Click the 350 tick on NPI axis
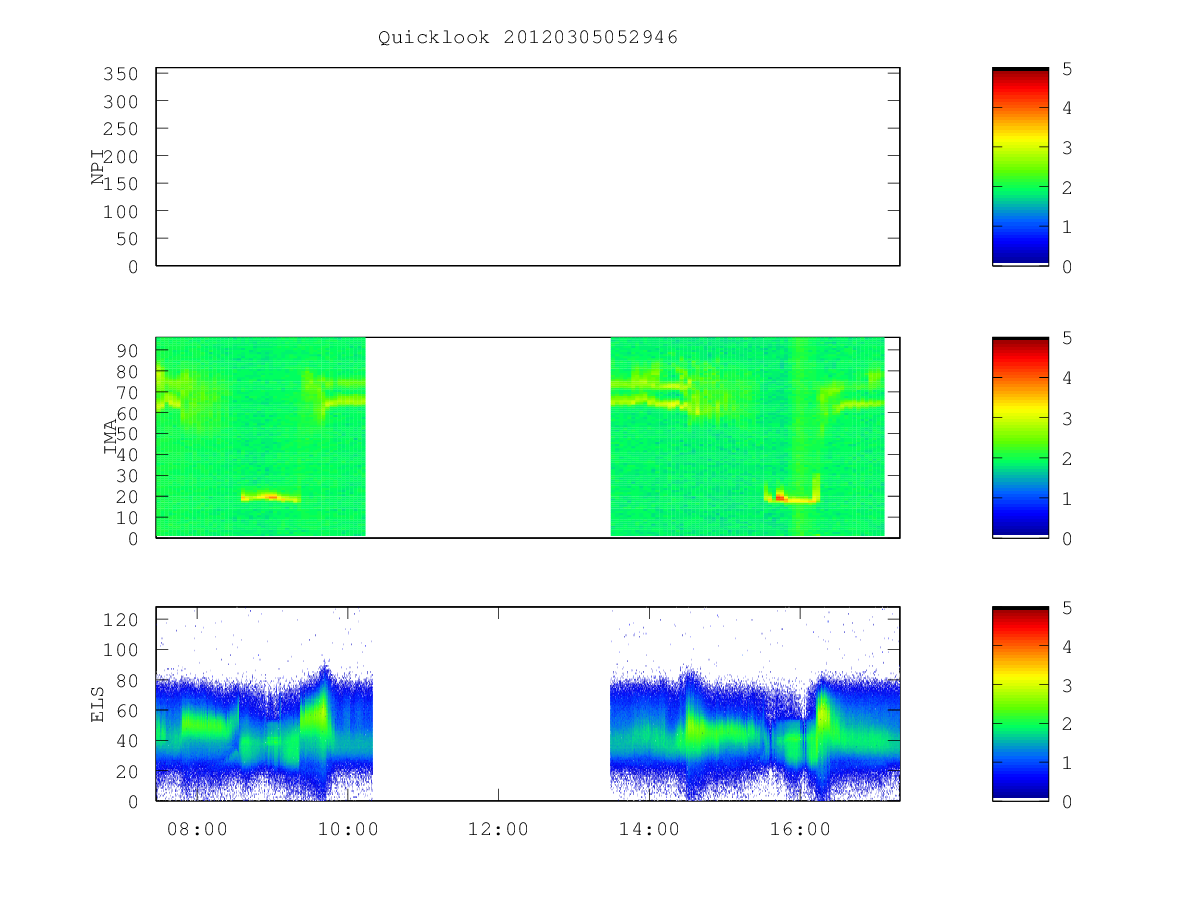This screenshot has height=900, width=1200. coord(120,74)
